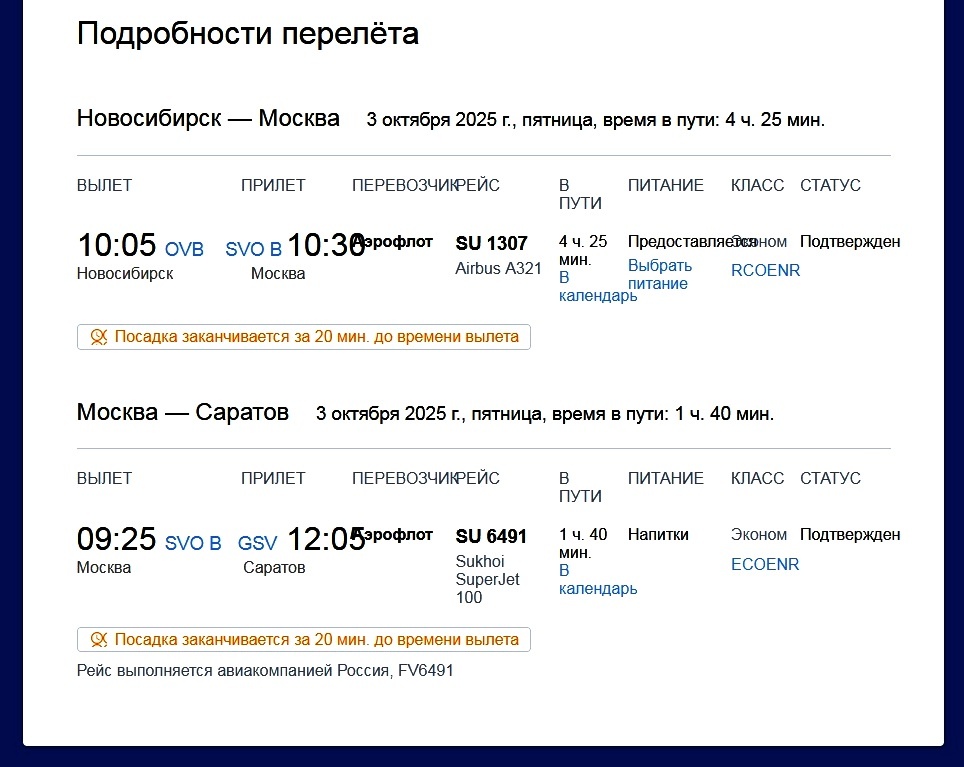Click GSV arrival airport code
The image size is (964, 767).
pyautogui.click(x=258, y=543)
